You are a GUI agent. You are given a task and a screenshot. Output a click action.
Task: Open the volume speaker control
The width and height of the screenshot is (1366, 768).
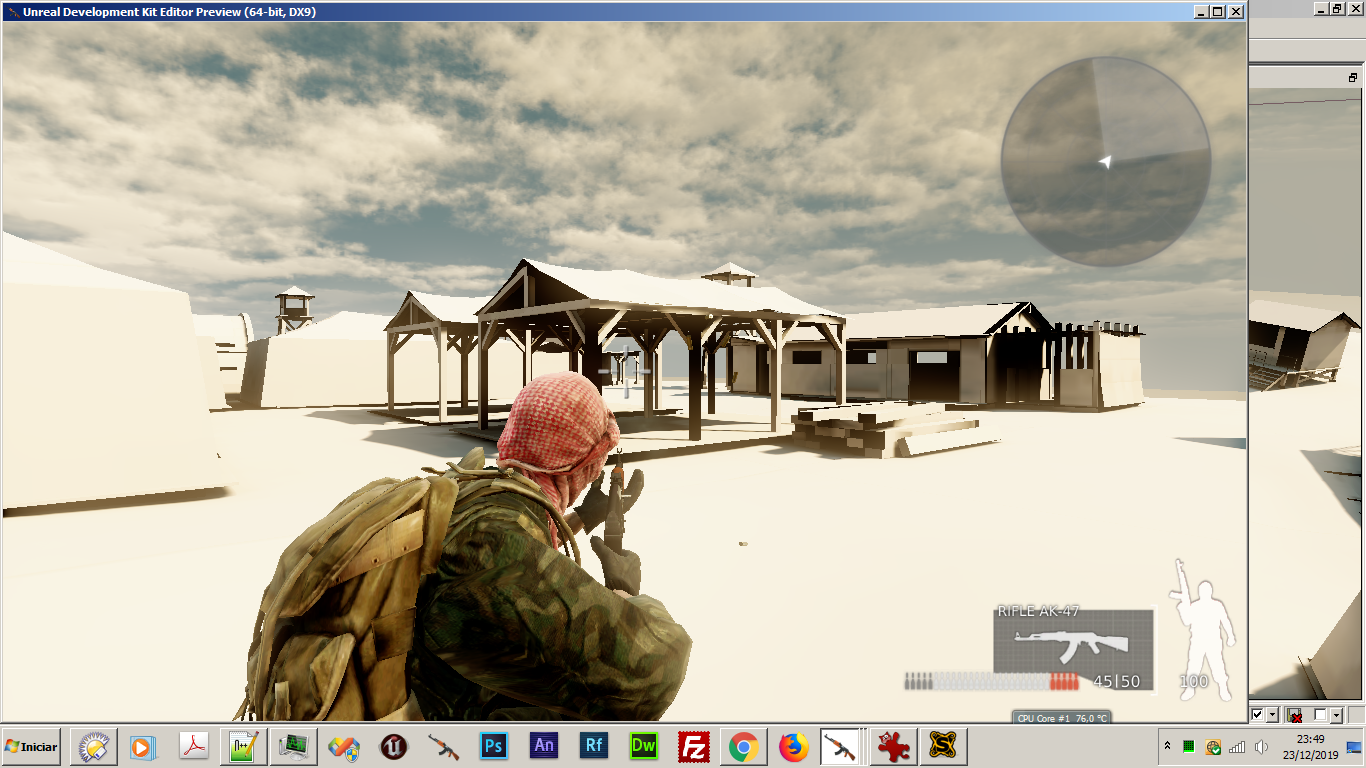1262,747
